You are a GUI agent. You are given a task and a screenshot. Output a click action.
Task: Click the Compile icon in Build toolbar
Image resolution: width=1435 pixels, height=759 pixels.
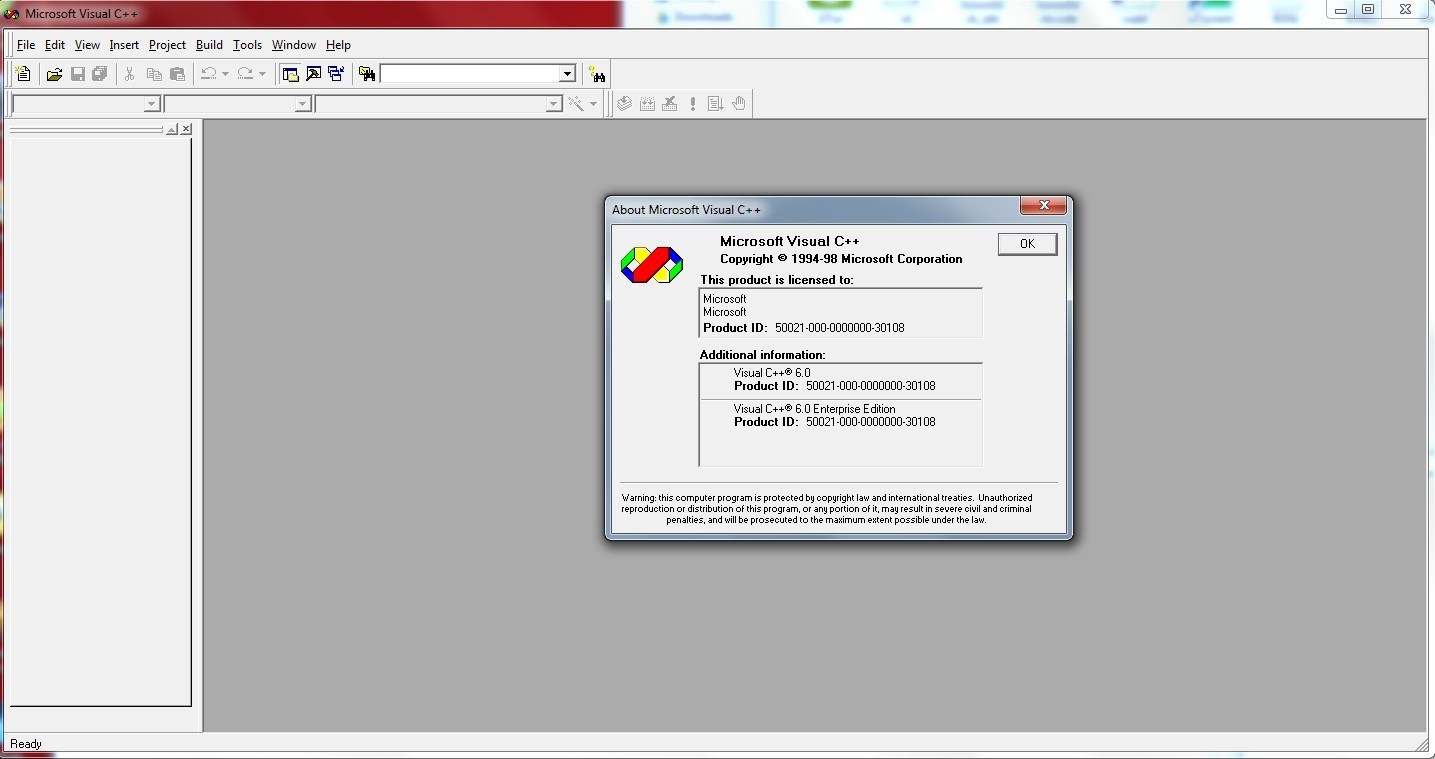624,103
